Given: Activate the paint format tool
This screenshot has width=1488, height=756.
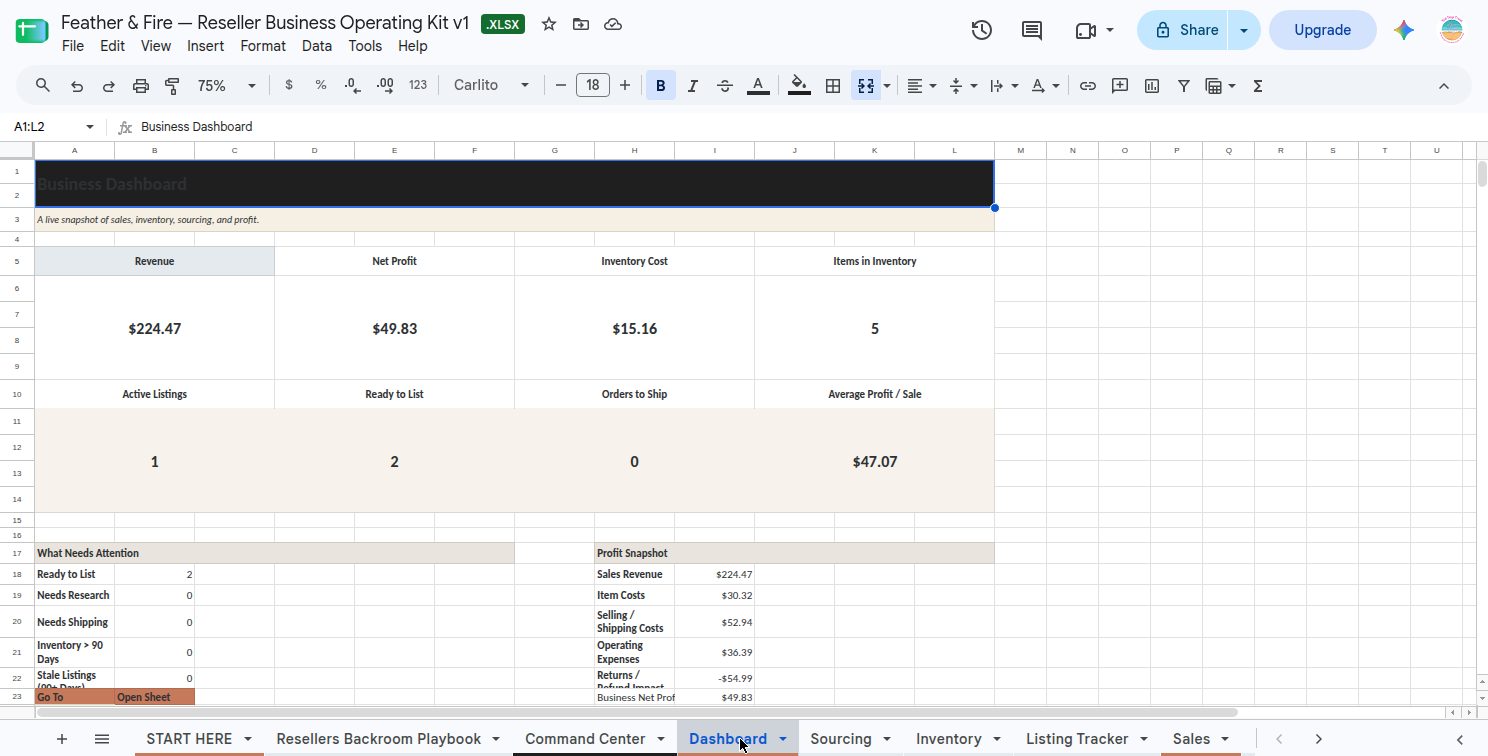Looking at the screenshot, I should [x=172, y=86].
